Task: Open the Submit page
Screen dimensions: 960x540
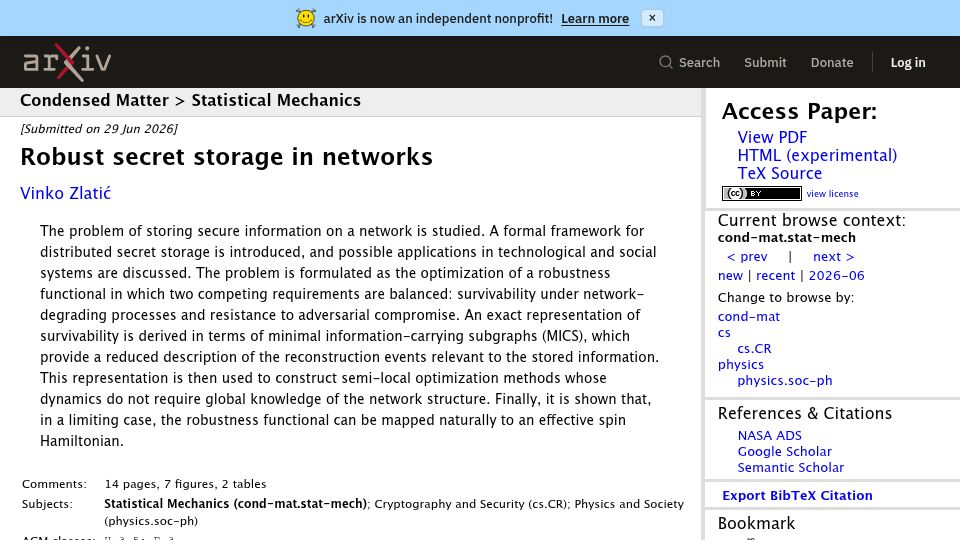Action: [x=765, y=62]
